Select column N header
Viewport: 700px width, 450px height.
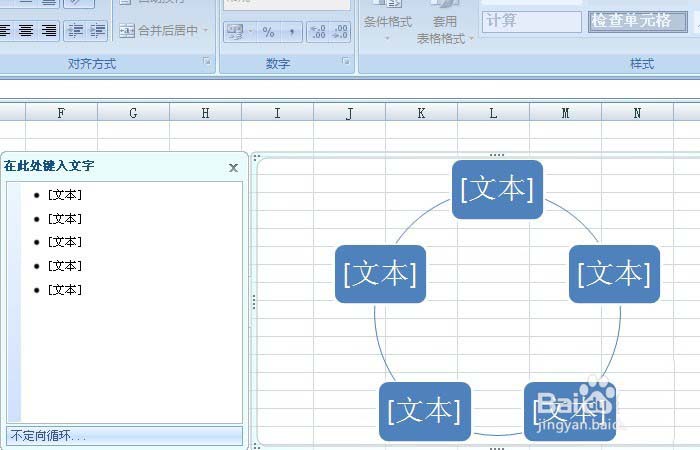(x=638, y=113)
